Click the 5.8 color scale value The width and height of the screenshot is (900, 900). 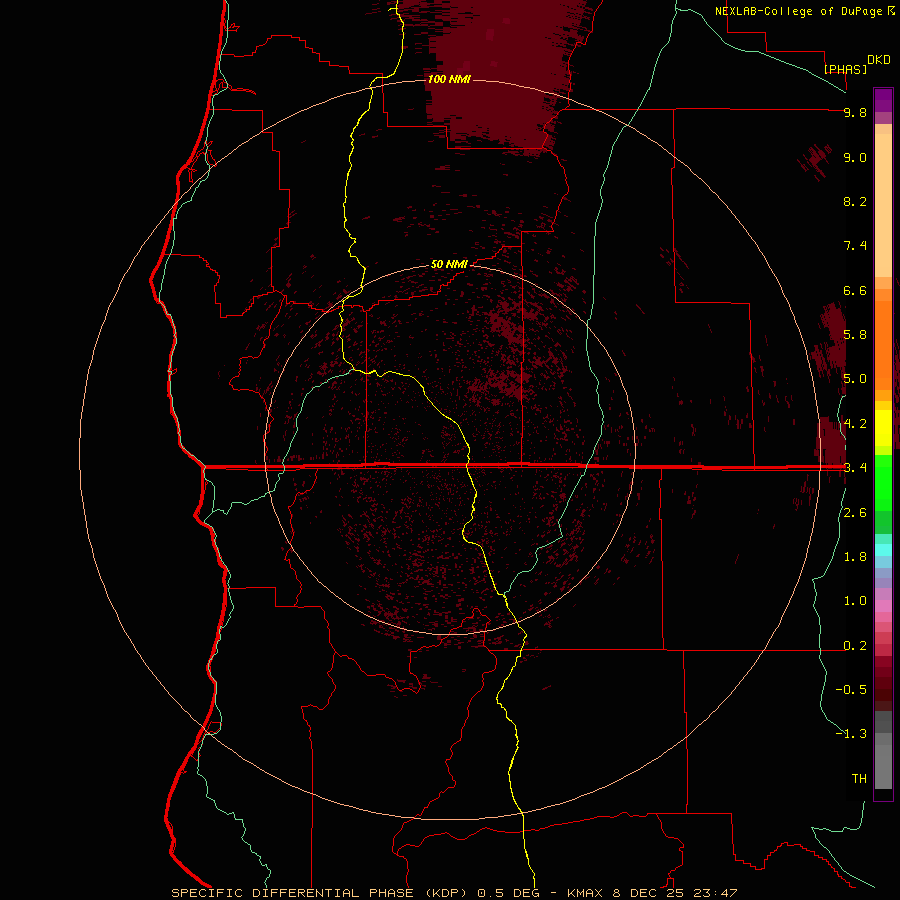tap(855, 334)
